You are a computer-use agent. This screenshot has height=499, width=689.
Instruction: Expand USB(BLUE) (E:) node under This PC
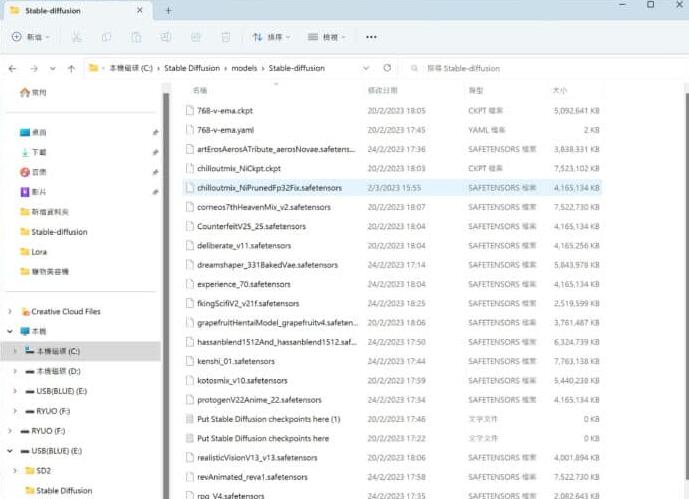15,391
